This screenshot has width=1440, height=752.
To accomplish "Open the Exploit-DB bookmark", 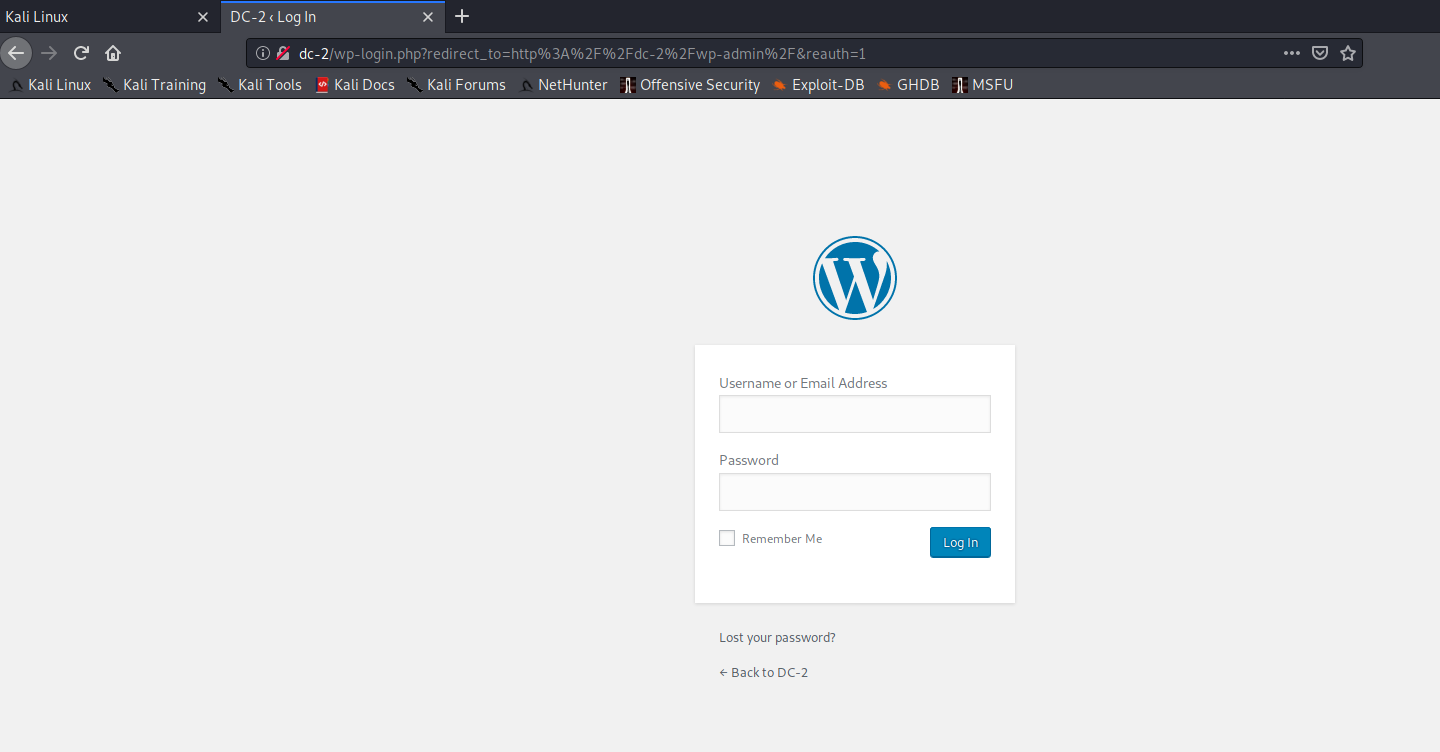I will tap(818, 85).
